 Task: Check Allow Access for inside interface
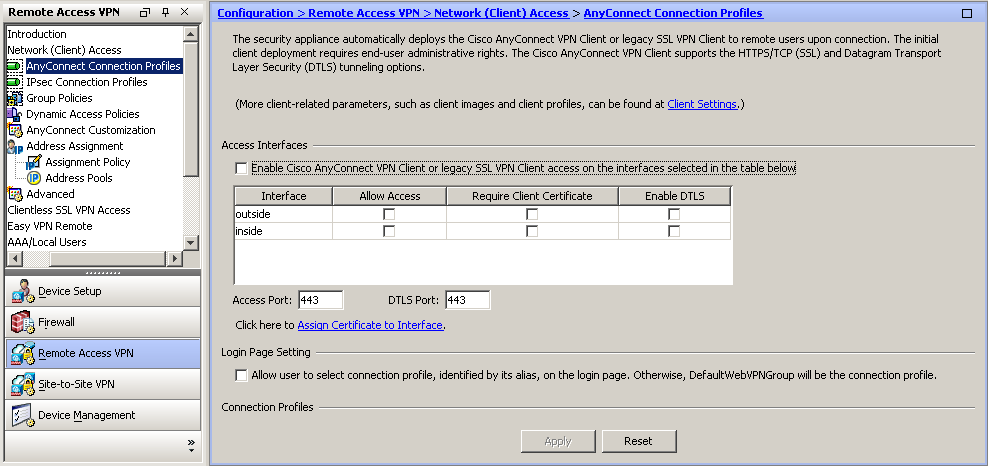[389, 231]
